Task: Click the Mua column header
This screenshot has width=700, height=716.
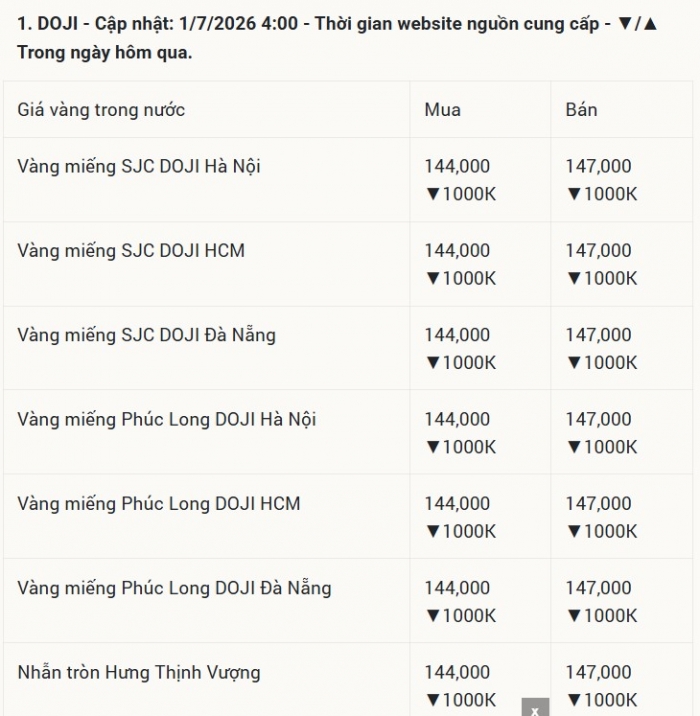Action: tap(442, 110)
